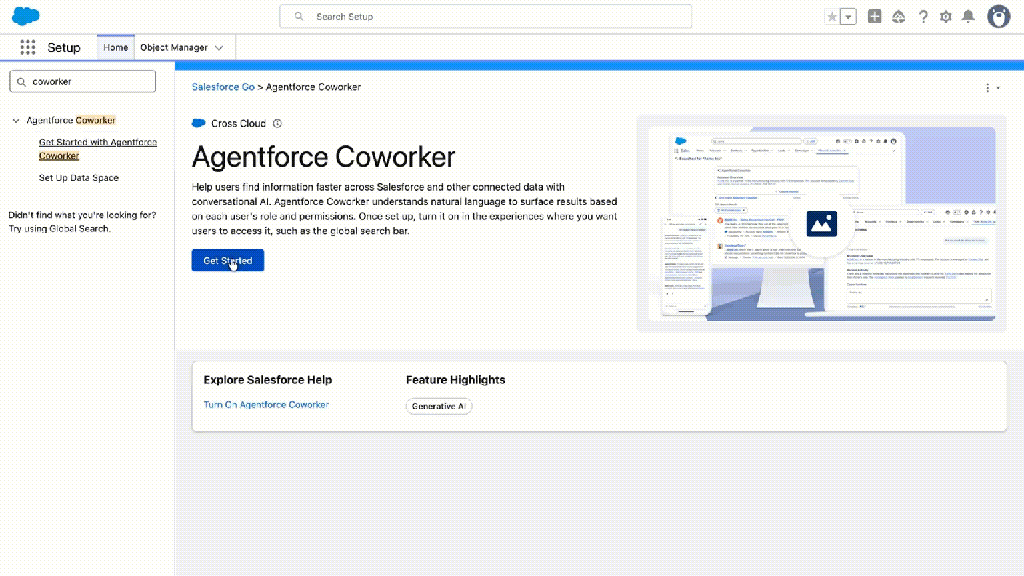Click the image icon on the preview
This screenshot has height=576, width=1024.
pyautogui.click(x=822, y=223)
